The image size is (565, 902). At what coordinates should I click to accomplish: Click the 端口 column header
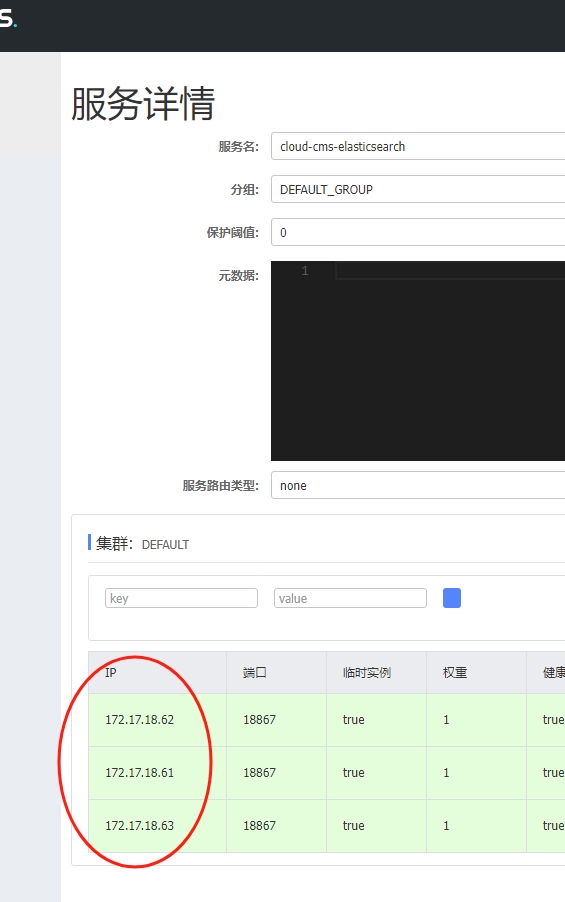pos(277,672)
